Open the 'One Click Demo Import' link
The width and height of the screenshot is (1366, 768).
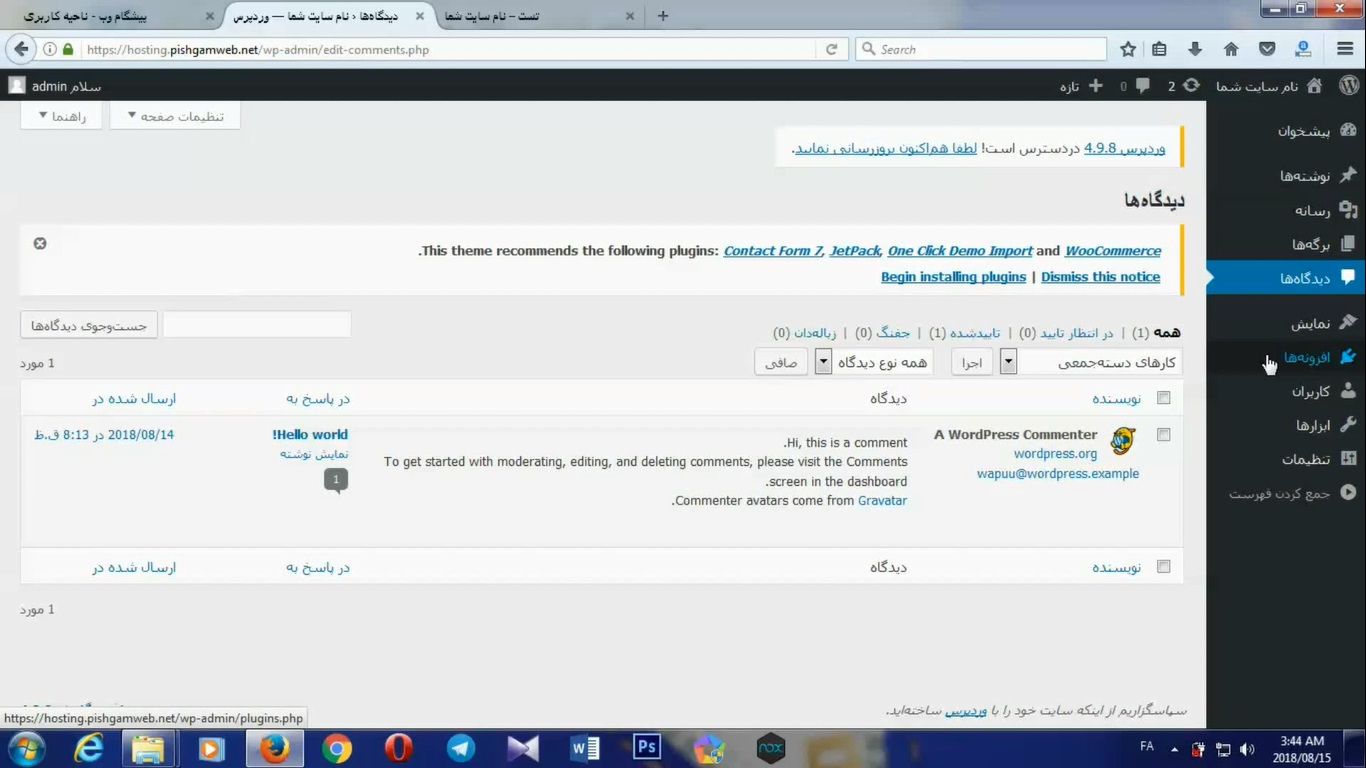click(x=960, y=251)
